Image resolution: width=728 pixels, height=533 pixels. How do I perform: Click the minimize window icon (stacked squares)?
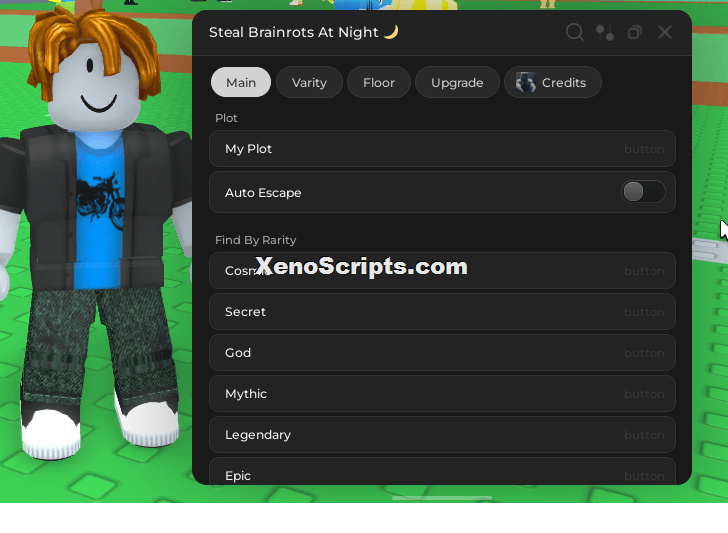635,32
